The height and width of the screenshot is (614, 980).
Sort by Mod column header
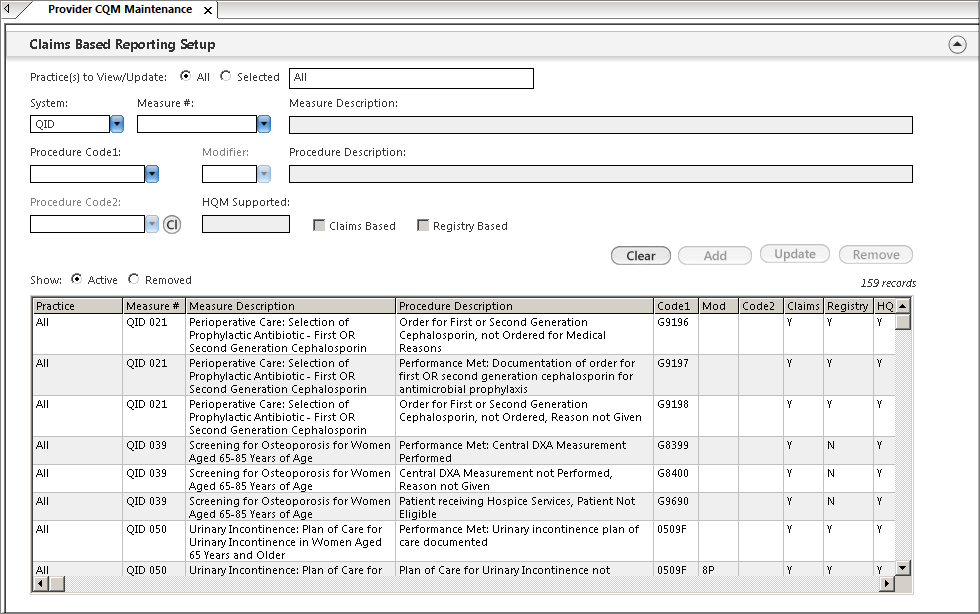(718, 306)
